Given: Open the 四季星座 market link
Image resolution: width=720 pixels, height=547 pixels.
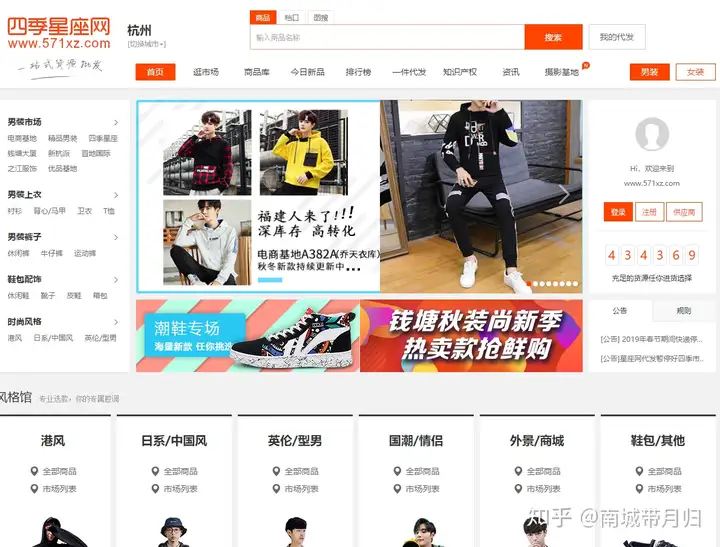Looking at the screenshot, I should click(103, 138).
